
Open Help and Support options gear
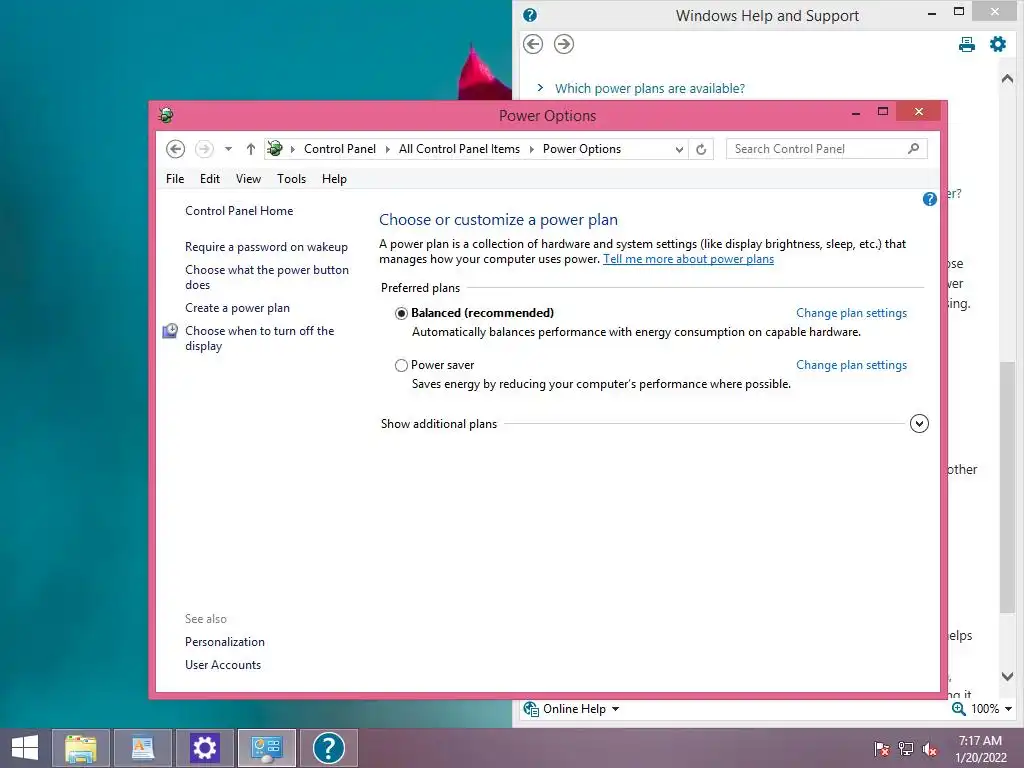998,44
